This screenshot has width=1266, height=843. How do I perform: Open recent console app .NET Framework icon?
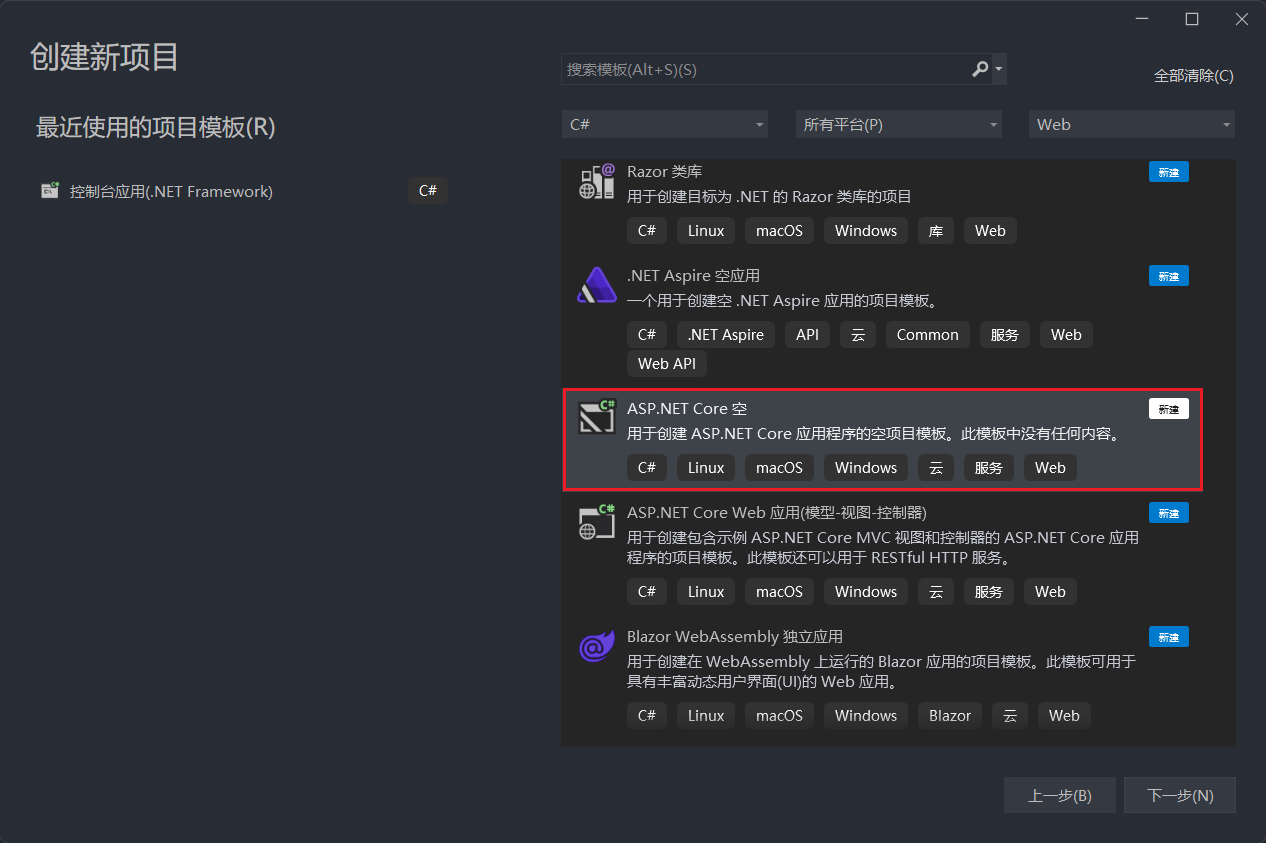50,191
